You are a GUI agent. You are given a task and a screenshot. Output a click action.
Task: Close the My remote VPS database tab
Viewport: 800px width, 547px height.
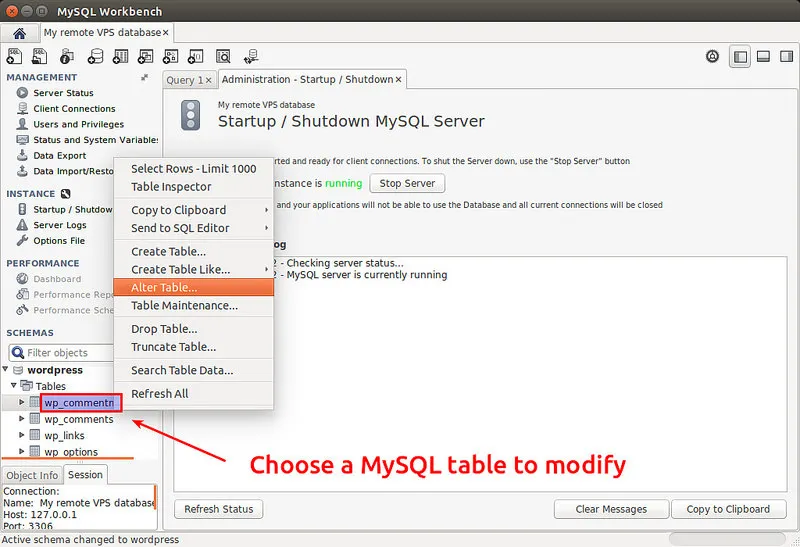tap(165, 33)
